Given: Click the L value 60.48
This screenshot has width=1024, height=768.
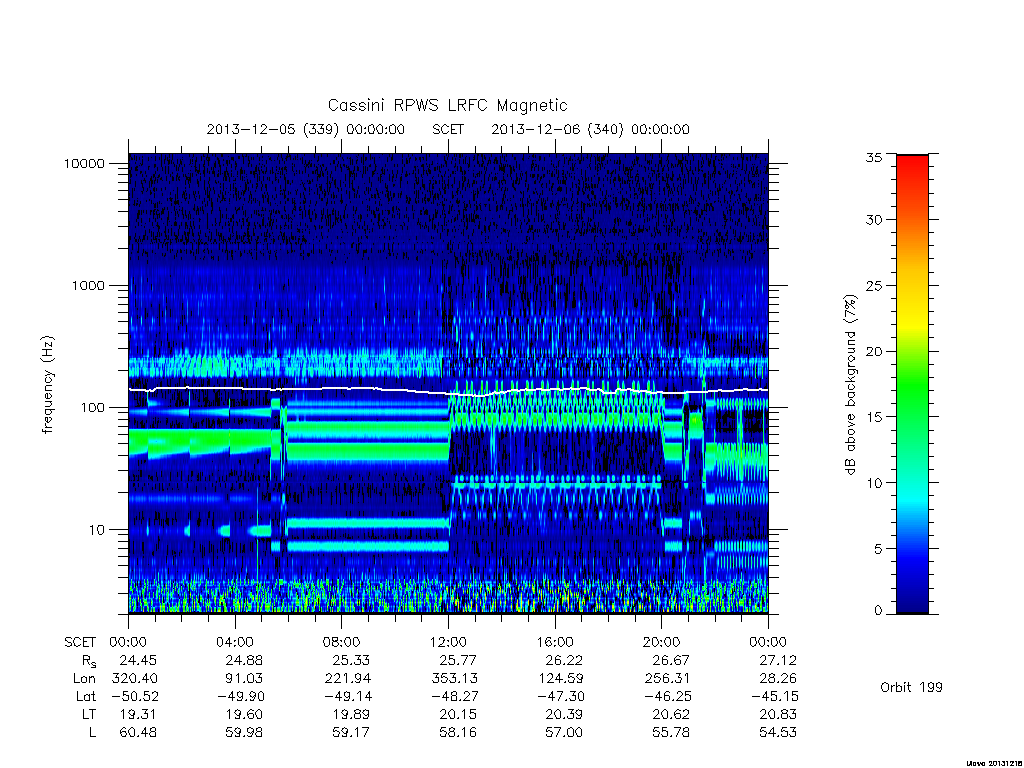Looking at the screenshot, I should (x=138, y=733).
